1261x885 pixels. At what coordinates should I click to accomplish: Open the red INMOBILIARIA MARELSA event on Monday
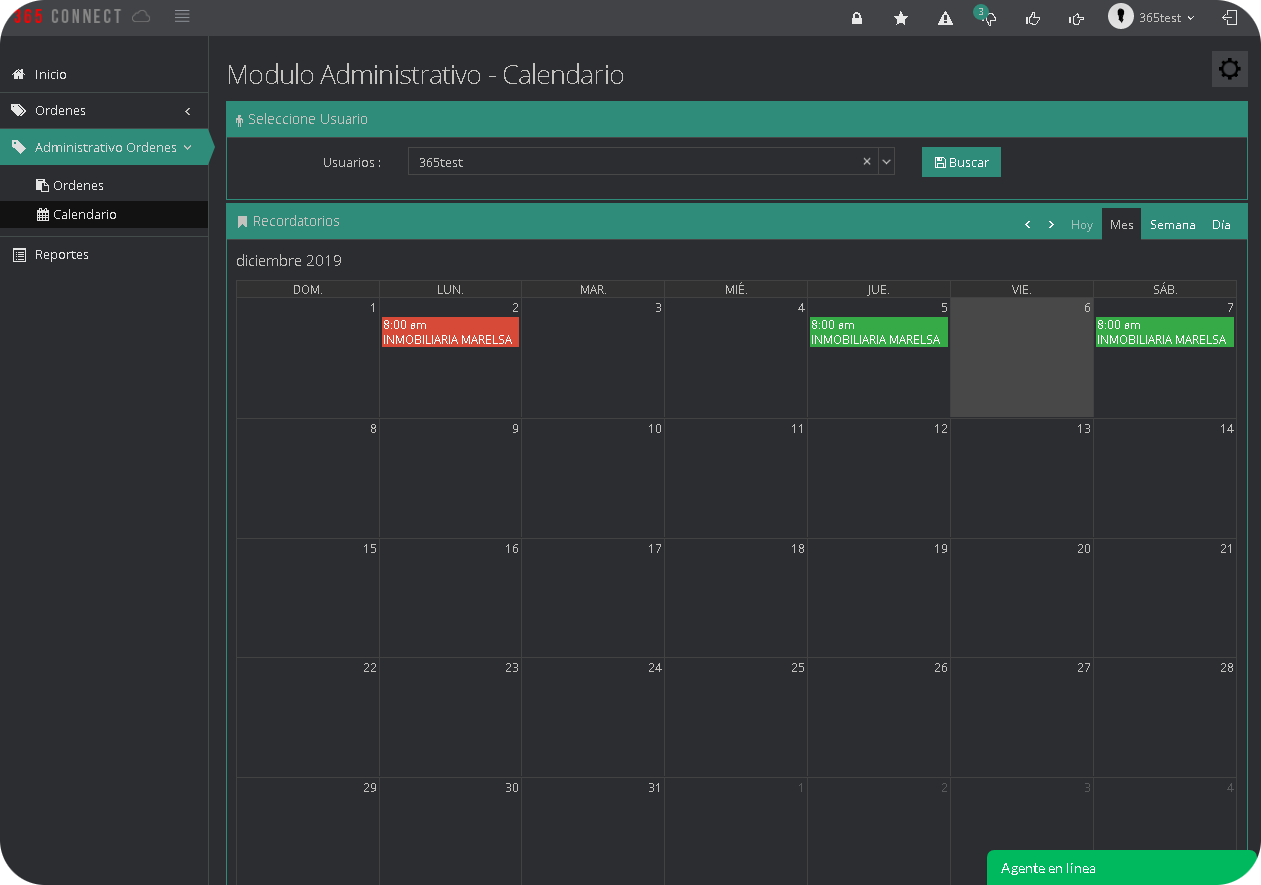click(x=449, y=332)
